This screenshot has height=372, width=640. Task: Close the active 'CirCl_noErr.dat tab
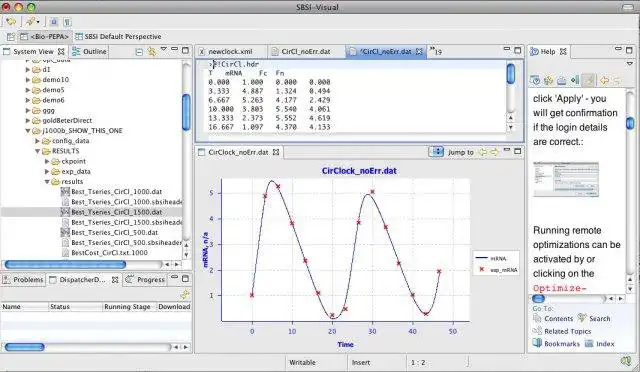pos(419,51)
